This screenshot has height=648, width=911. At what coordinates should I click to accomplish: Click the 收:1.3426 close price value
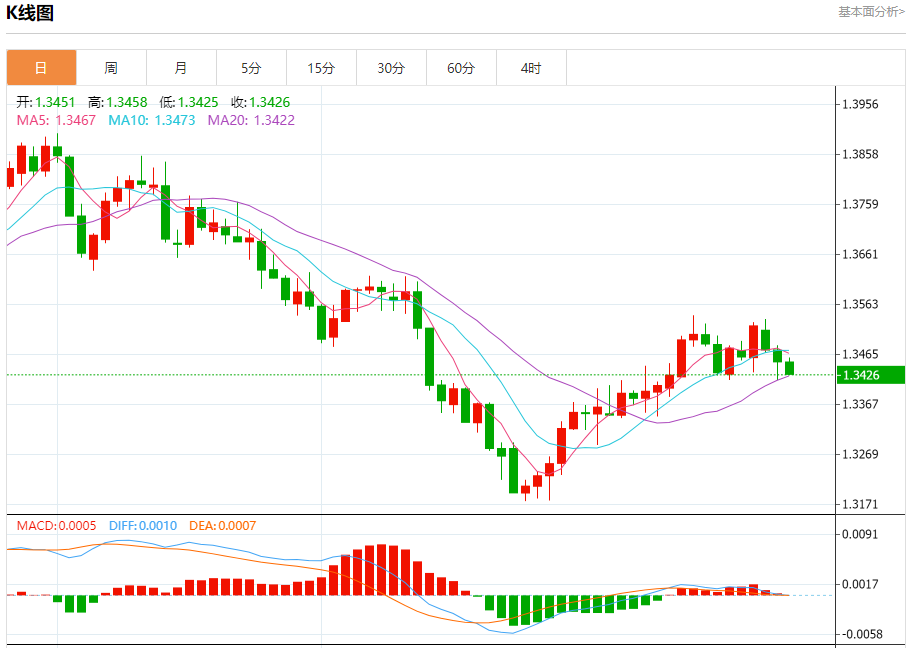pos(260,102)
